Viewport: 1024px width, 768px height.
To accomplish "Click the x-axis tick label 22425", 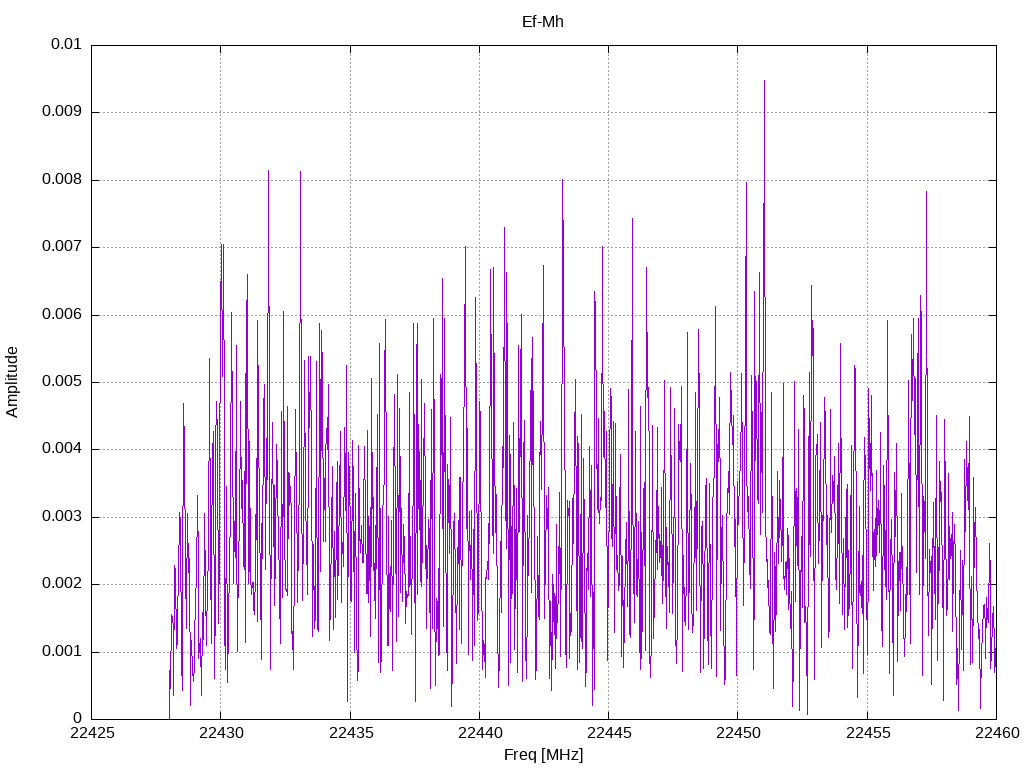I will pyautogui.click(x=92, y=733).
